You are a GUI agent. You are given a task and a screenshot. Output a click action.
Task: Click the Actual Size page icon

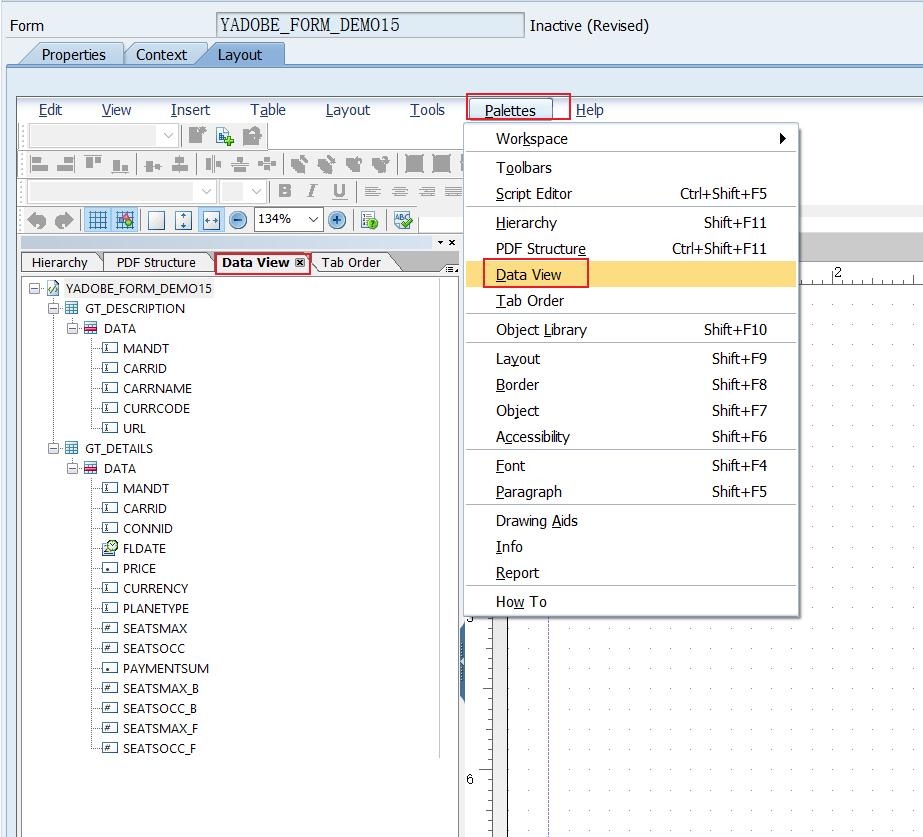point(156,221)
